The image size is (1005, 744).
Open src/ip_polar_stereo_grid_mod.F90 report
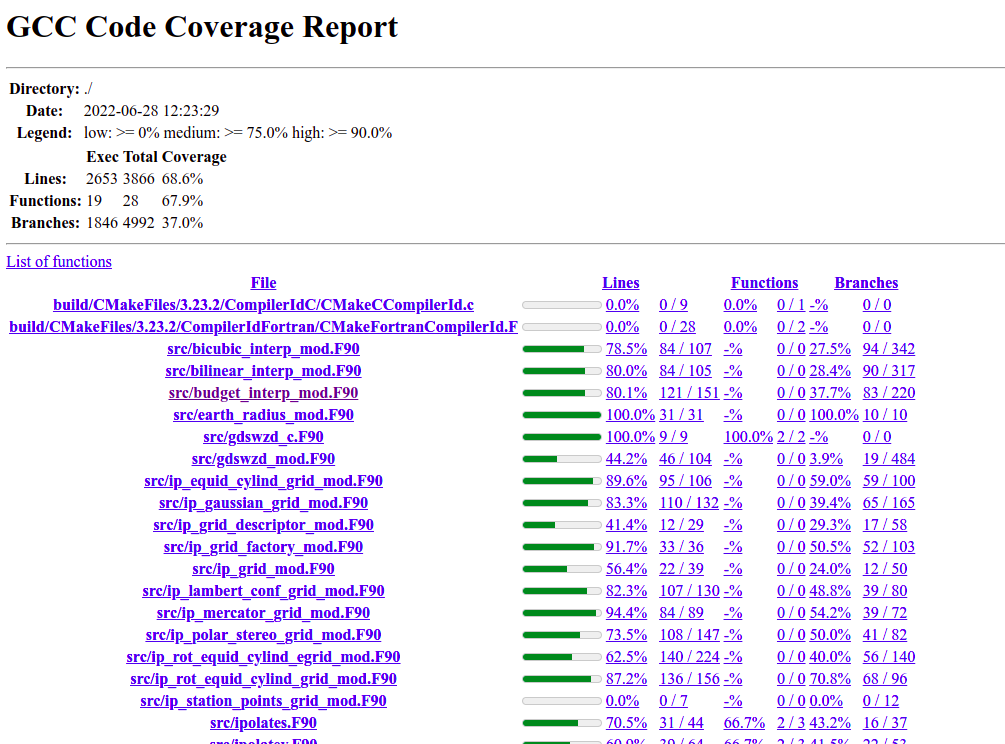coord(263,635)
